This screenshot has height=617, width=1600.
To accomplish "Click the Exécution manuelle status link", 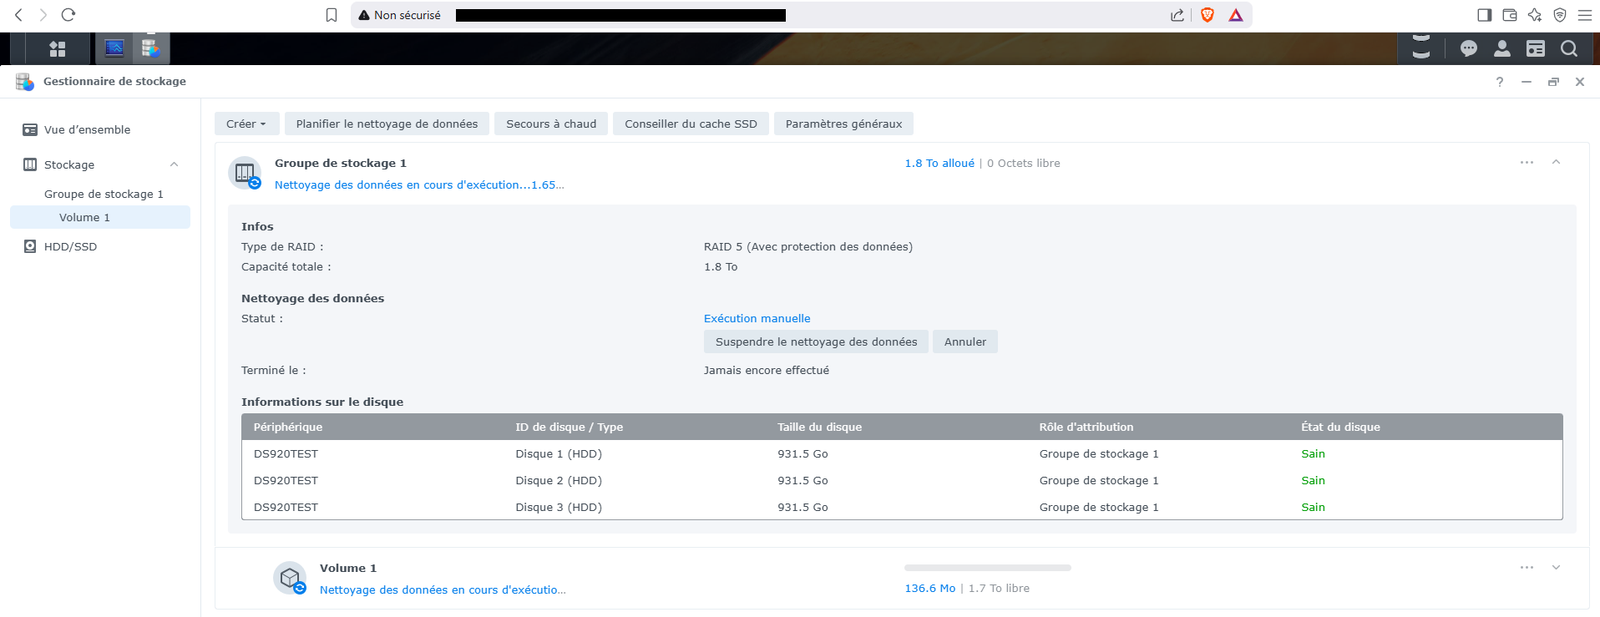I will click(757, 319).
